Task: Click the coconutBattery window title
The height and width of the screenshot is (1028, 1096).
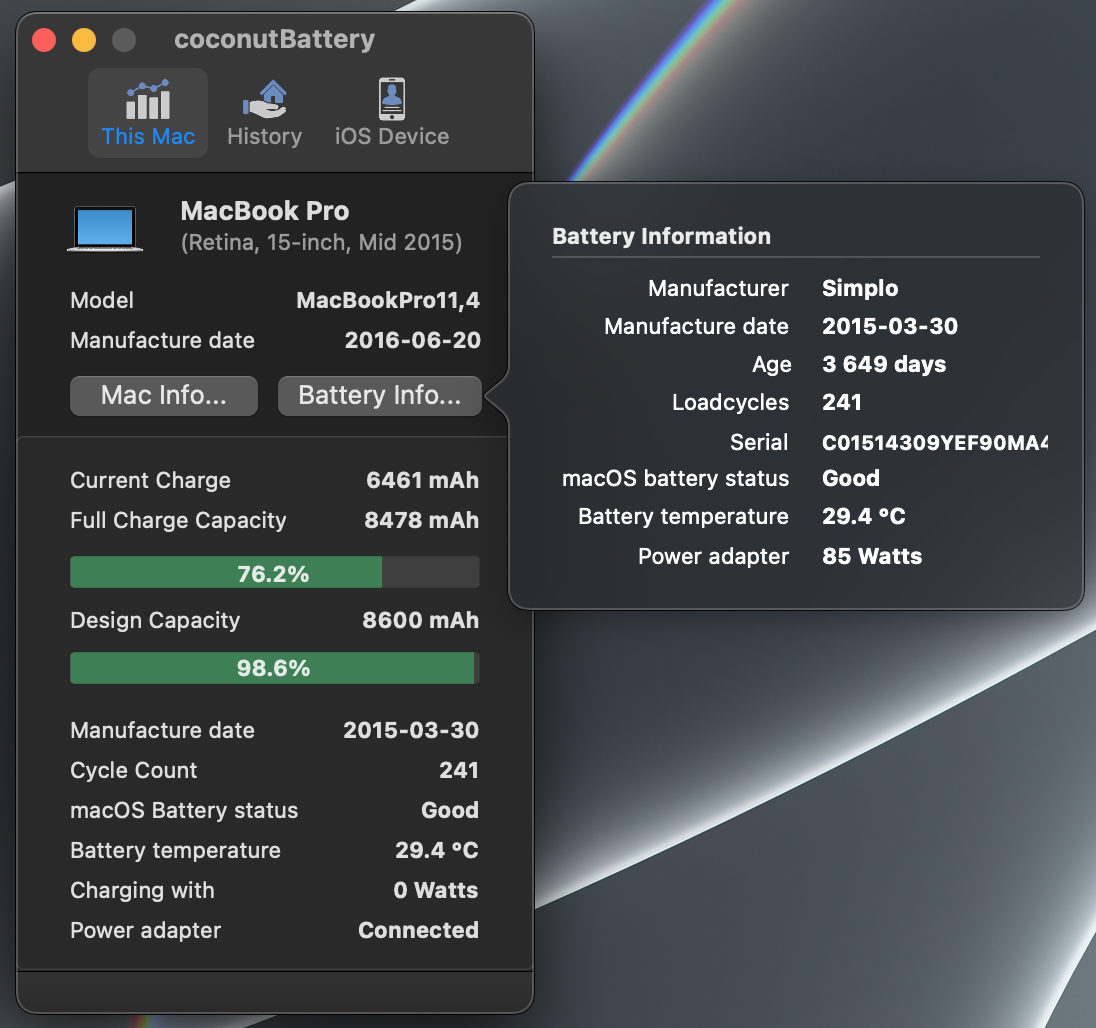Action: [275, 39]
